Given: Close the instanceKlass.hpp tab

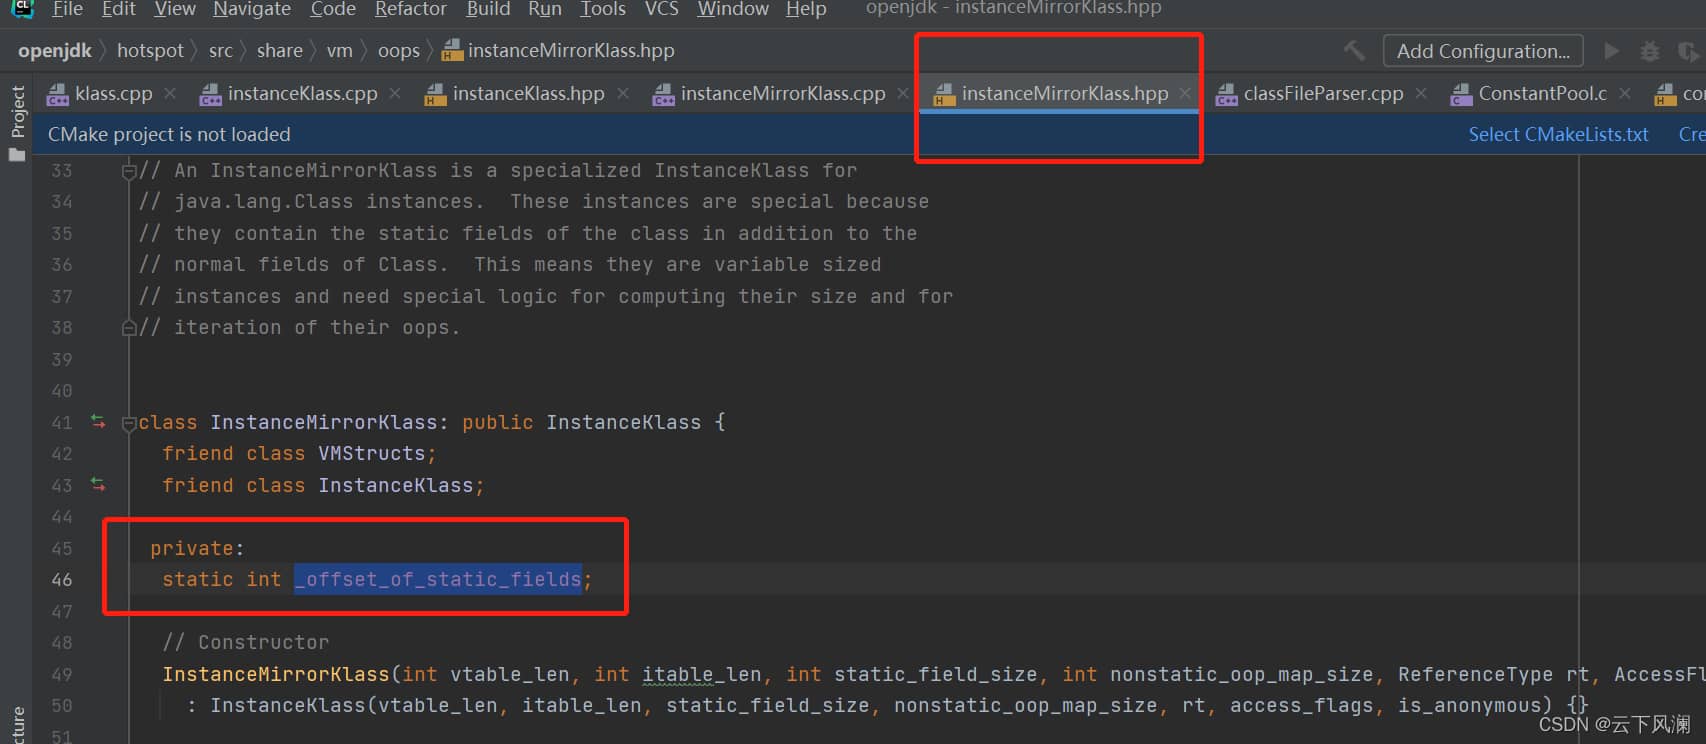Looking at the screenshot, I should coord(623,93).
